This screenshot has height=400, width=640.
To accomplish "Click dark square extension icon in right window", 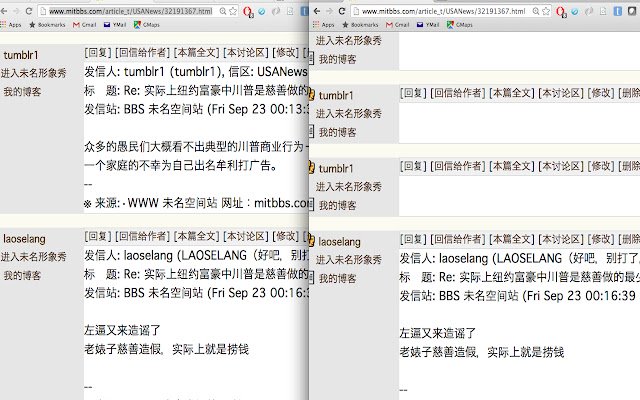I will [632, 11].
